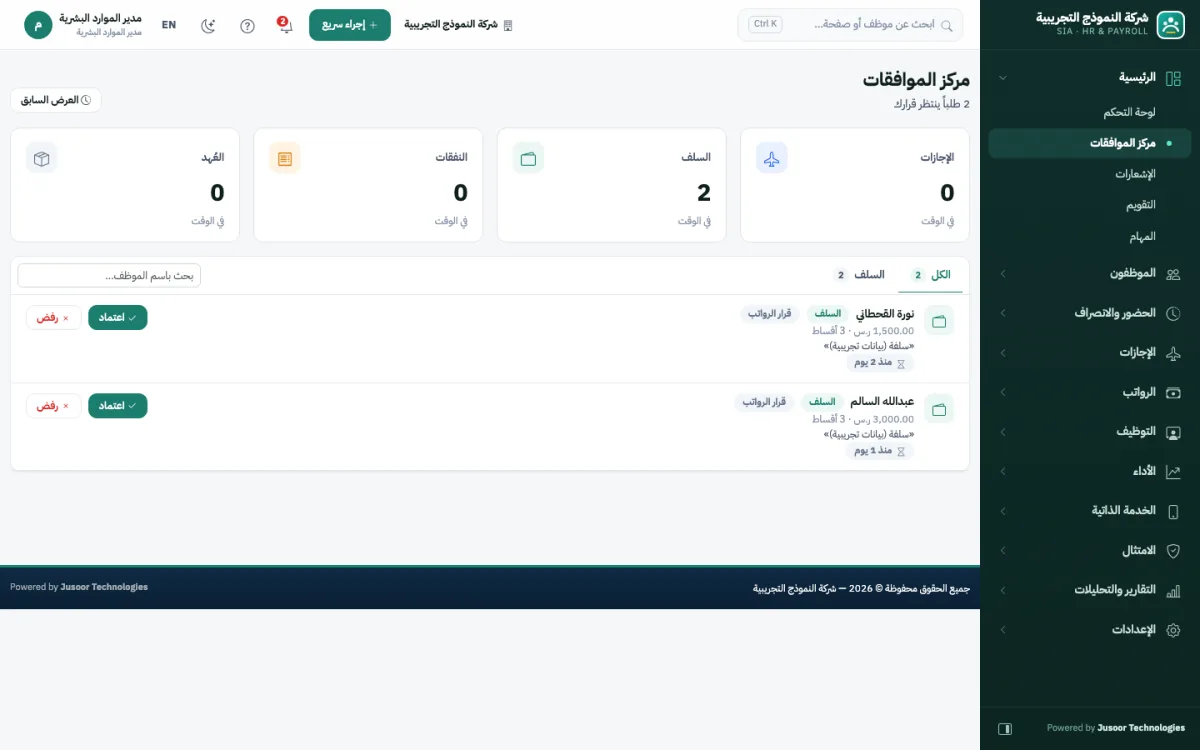
Task: Click hourglass icon next to منذ 1 يوم
Action: coord(901,451)
